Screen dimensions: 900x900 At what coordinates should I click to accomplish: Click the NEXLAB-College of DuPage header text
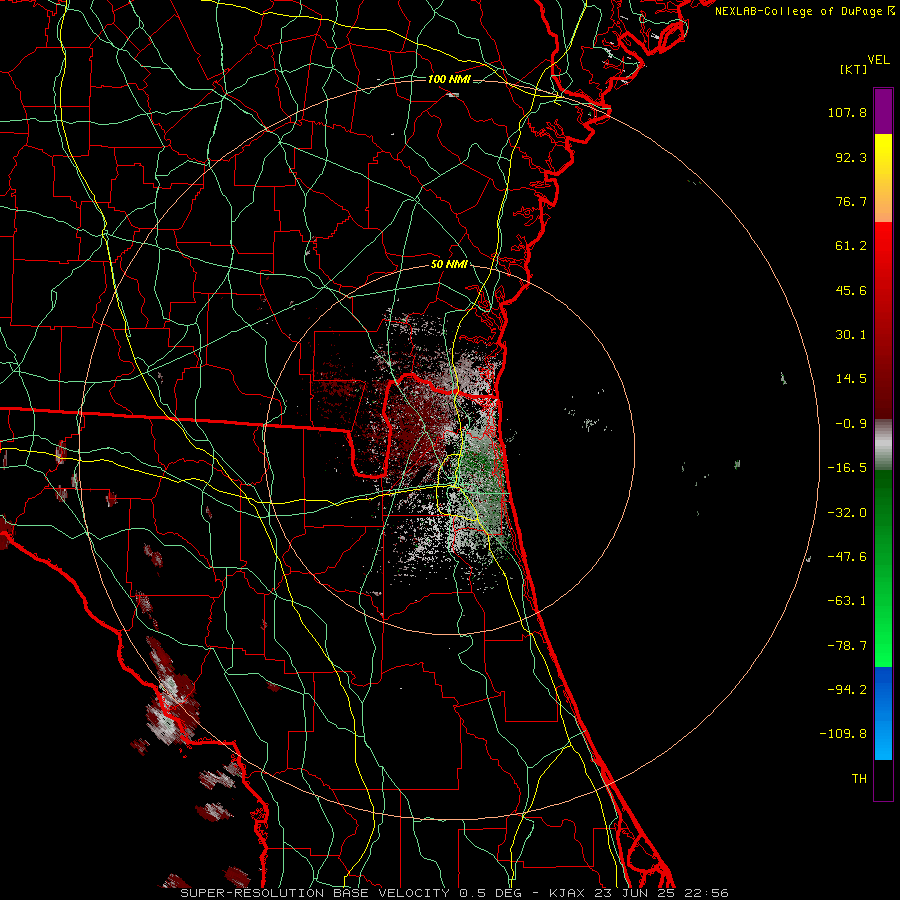click(x=804, y=11)
